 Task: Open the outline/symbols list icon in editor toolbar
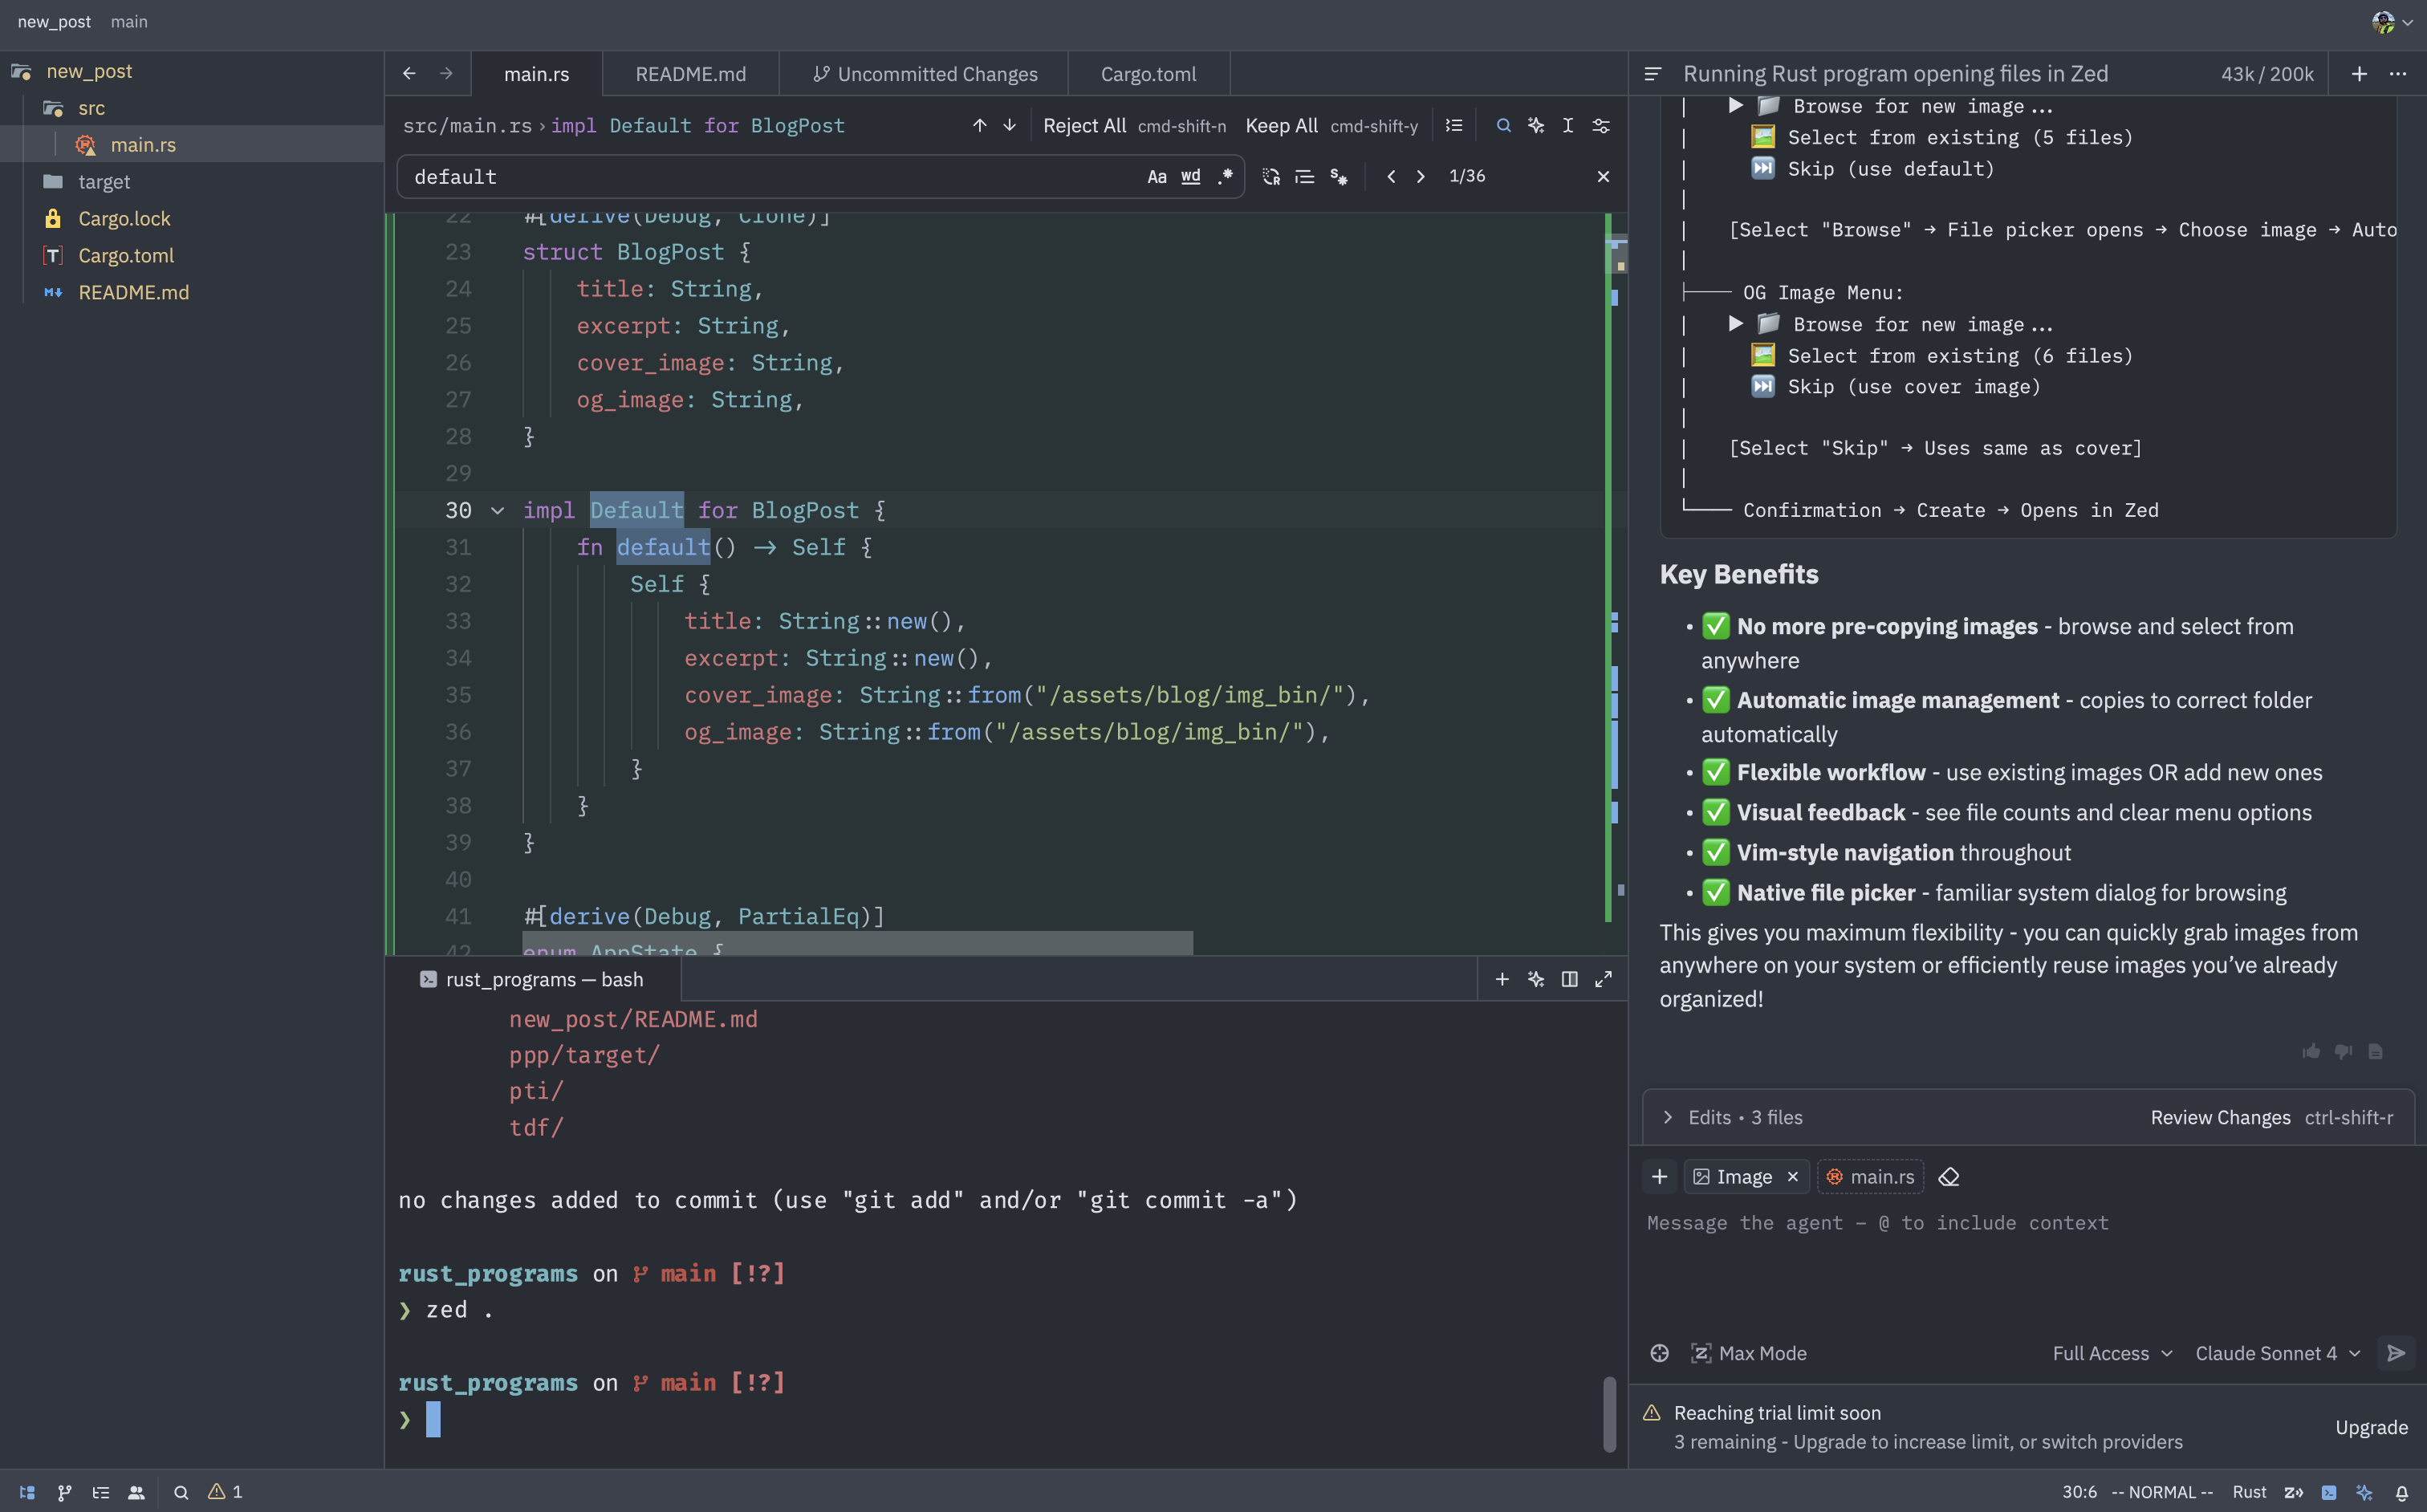tap(1454, 126)
